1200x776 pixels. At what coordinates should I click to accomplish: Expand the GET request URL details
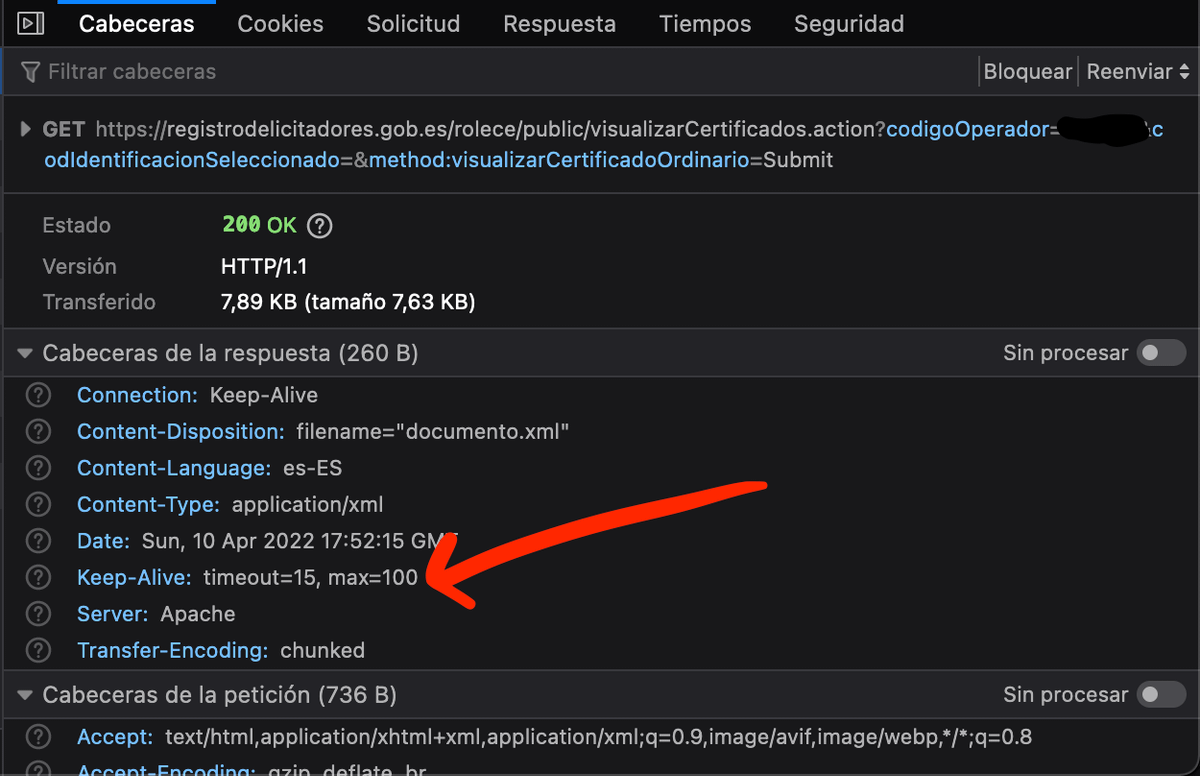(x=25, y=130)
